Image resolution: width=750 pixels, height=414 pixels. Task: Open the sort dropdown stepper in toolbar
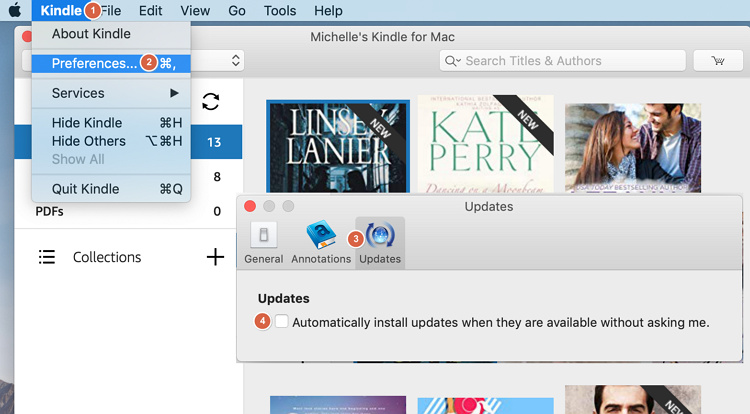coord(236,61)
